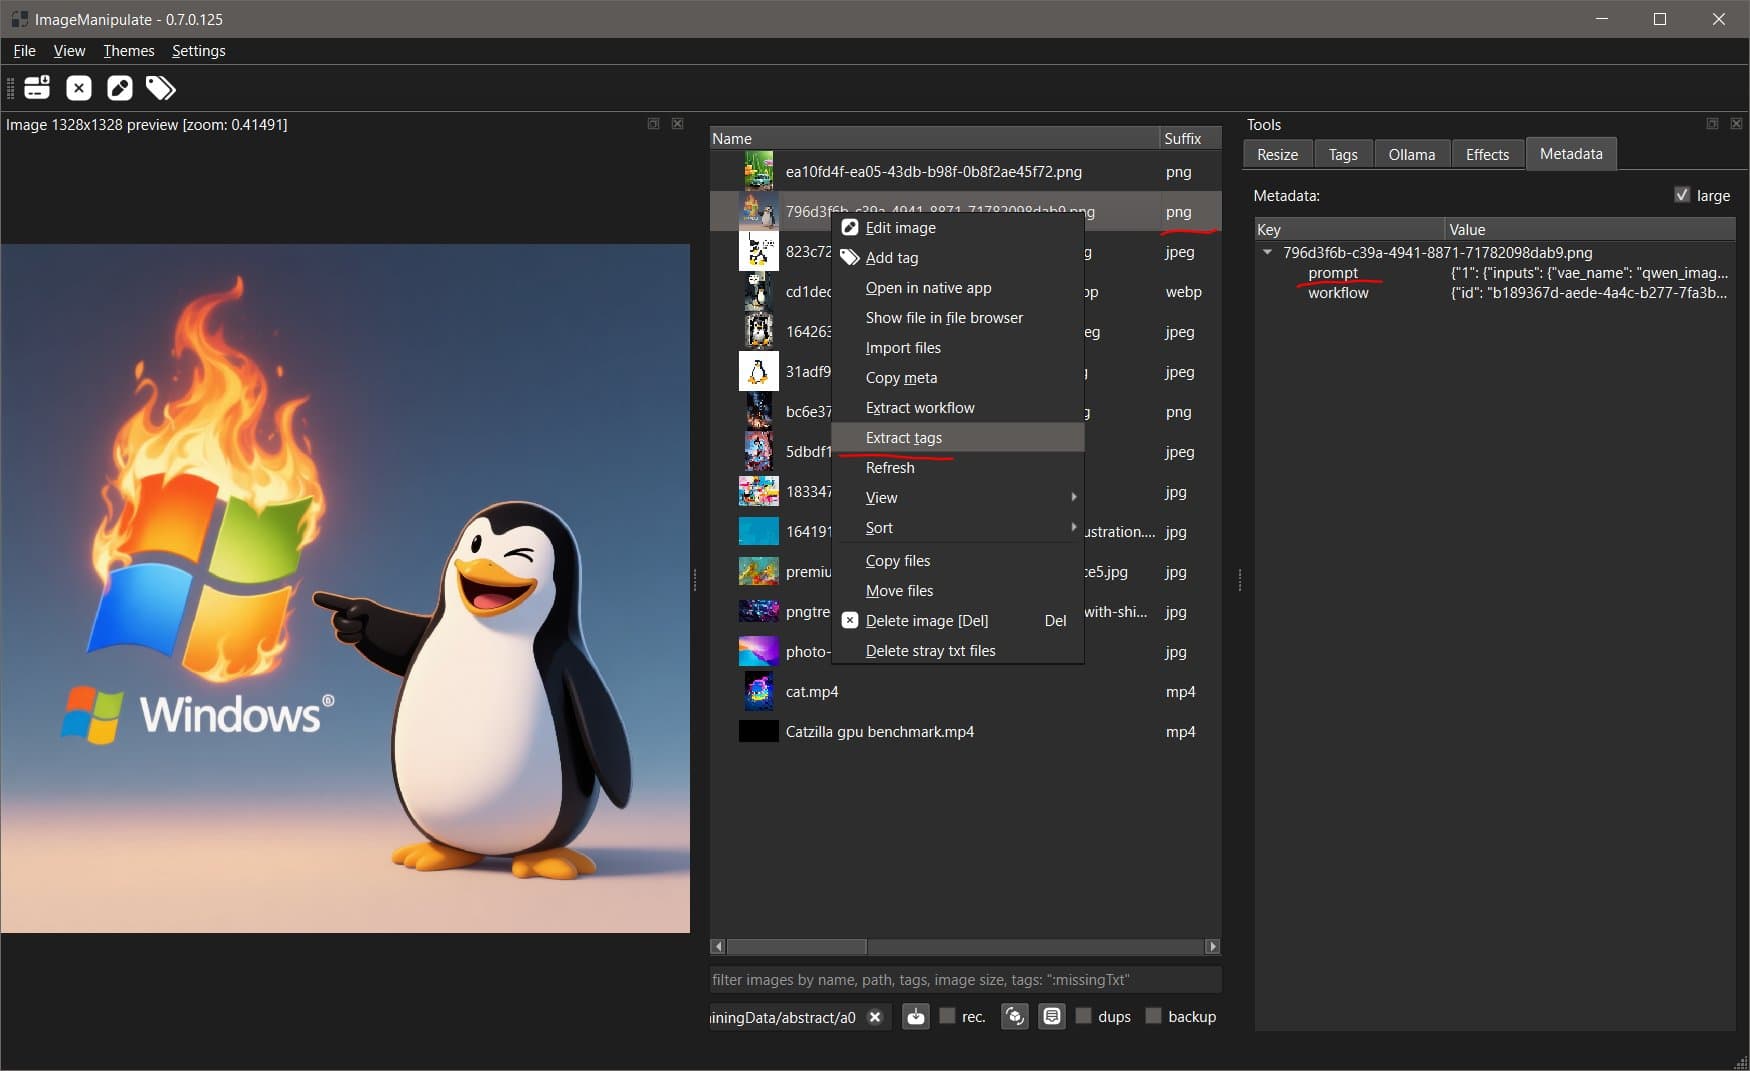This screenshot has width=1750, height=1071.
Task: Click the pencil icon next to Edit image
Action: [x=850, y=227]
